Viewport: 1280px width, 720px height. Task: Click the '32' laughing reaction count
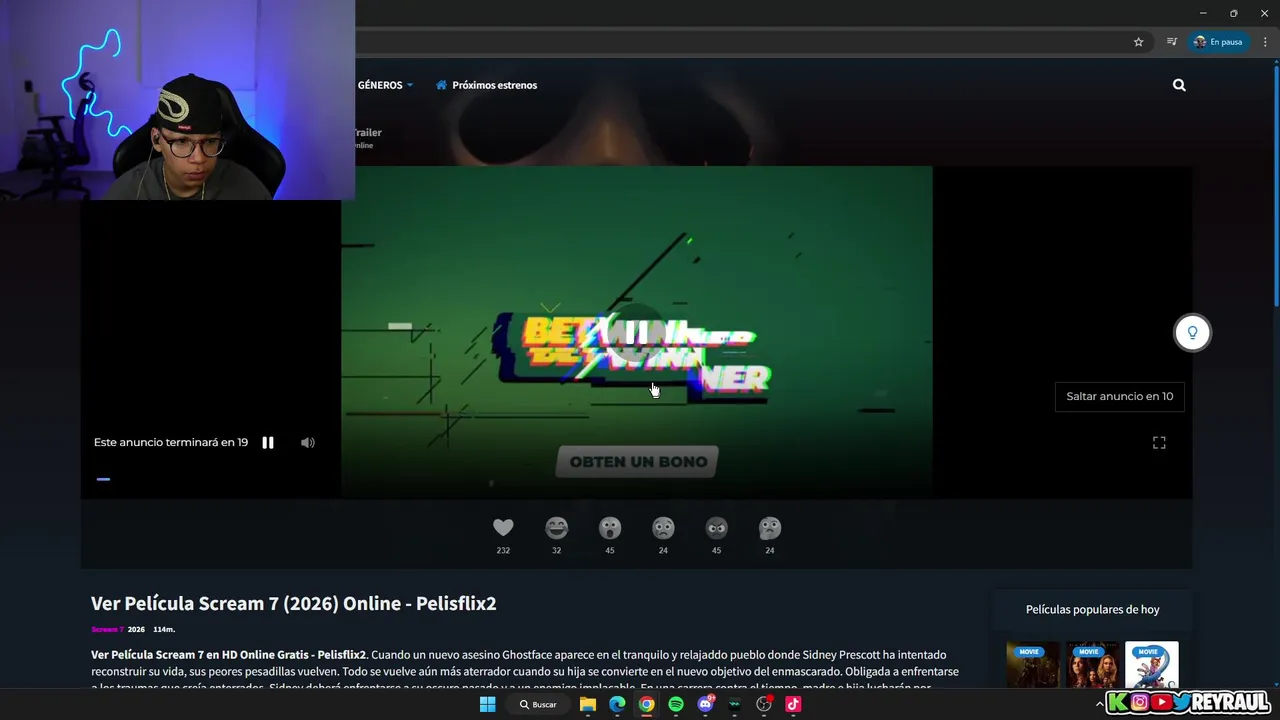point(557,550)
